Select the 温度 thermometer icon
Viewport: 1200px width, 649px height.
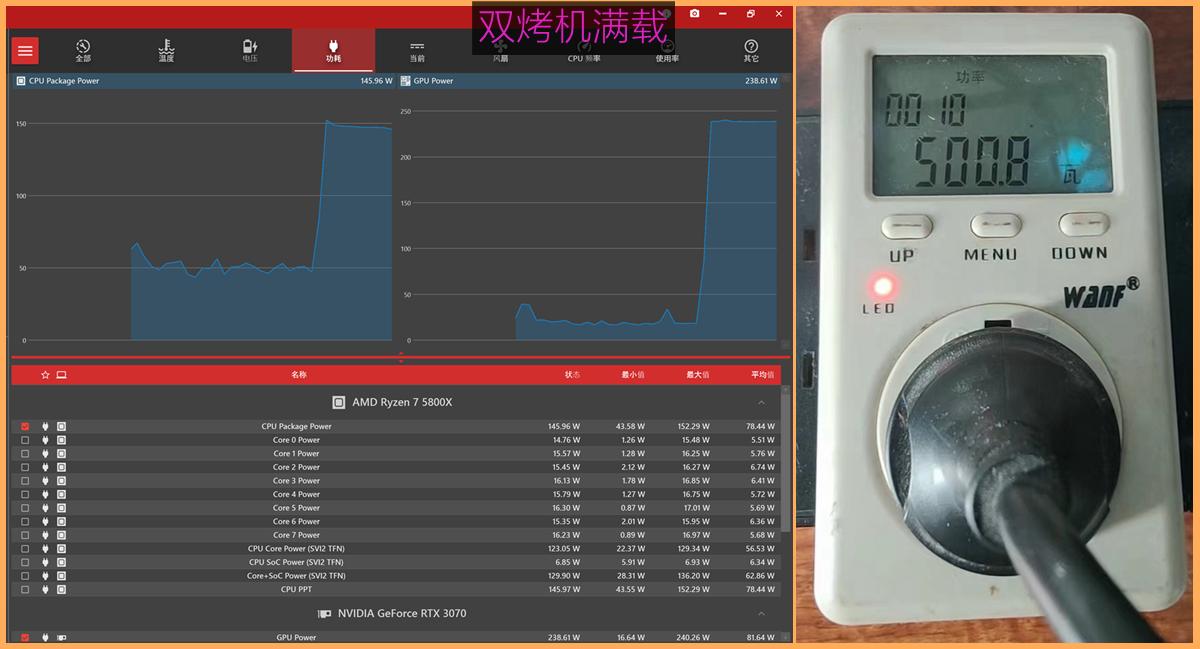[x=166, y=50]
